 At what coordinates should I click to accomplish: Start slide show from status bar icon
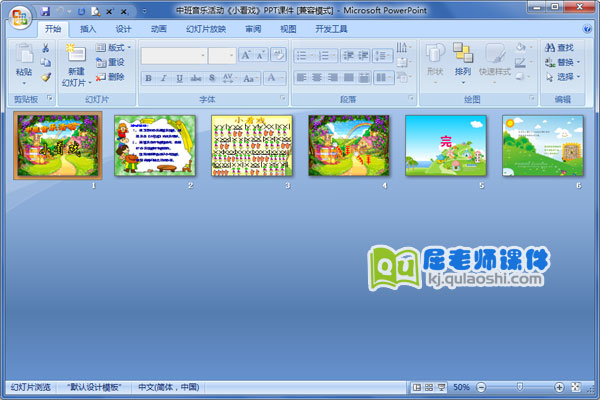tap(440, 387)
